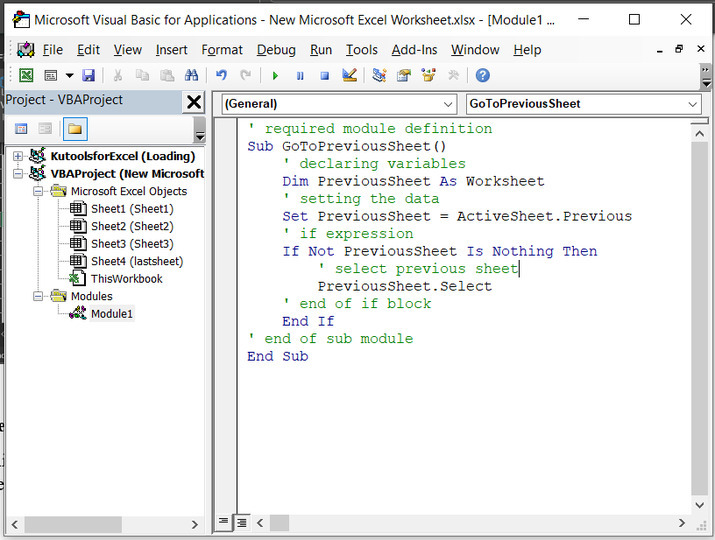Click the toolbar options overflow arrow

[x=706, y=77]
